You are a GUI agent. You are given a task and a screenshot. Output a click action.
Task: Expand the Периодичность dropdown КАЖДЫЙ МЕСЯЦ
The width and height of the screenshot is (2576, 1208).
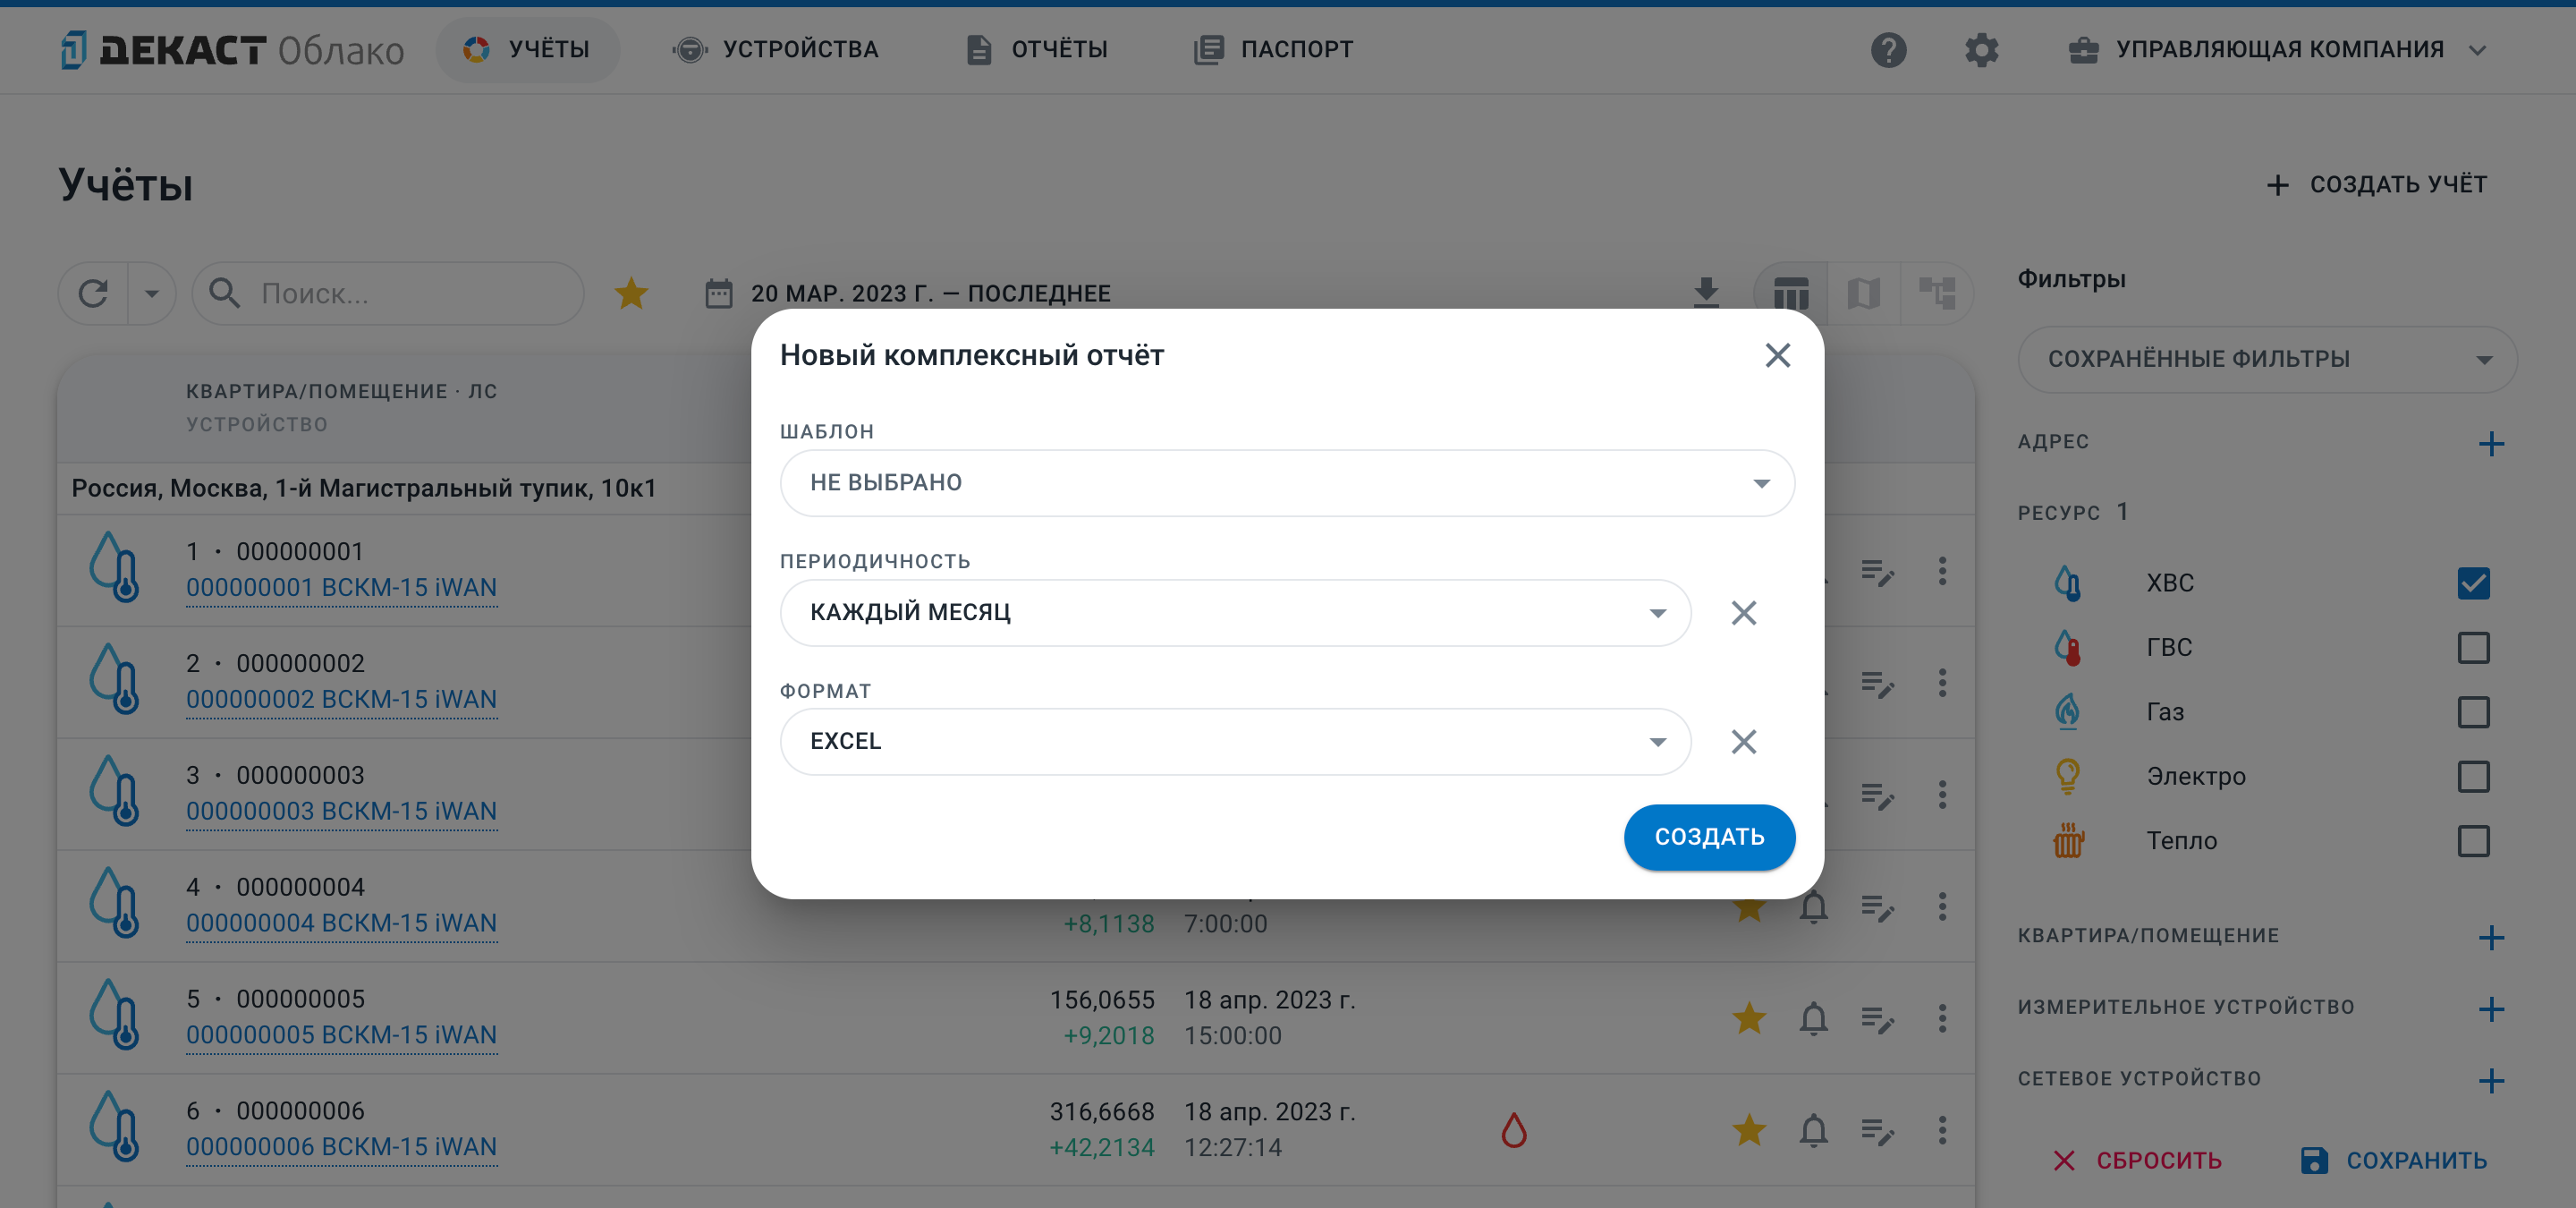point(1235,612)
